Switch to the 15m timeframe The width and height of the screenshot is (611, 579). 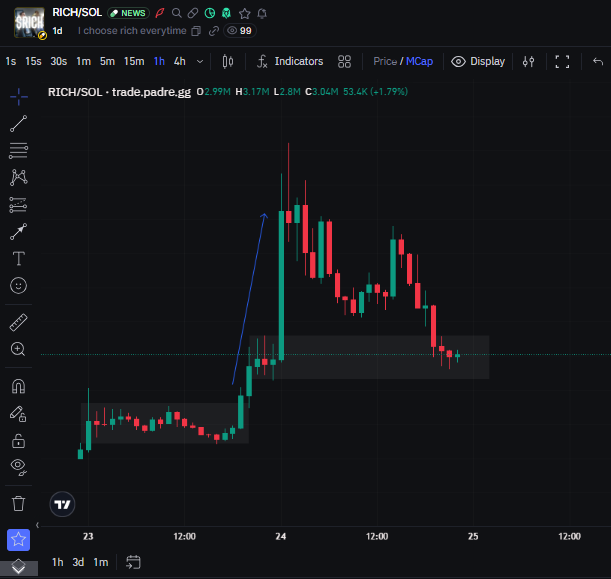tap(134, 62)
